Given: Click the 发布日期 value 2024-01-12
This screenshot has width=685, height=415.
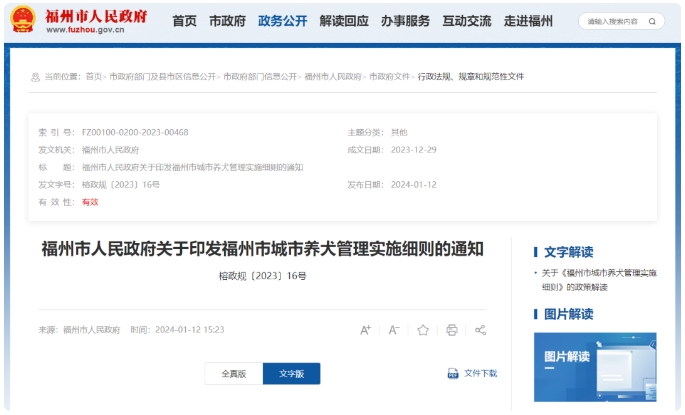Looking at the screenshot, I should [413, 185].
